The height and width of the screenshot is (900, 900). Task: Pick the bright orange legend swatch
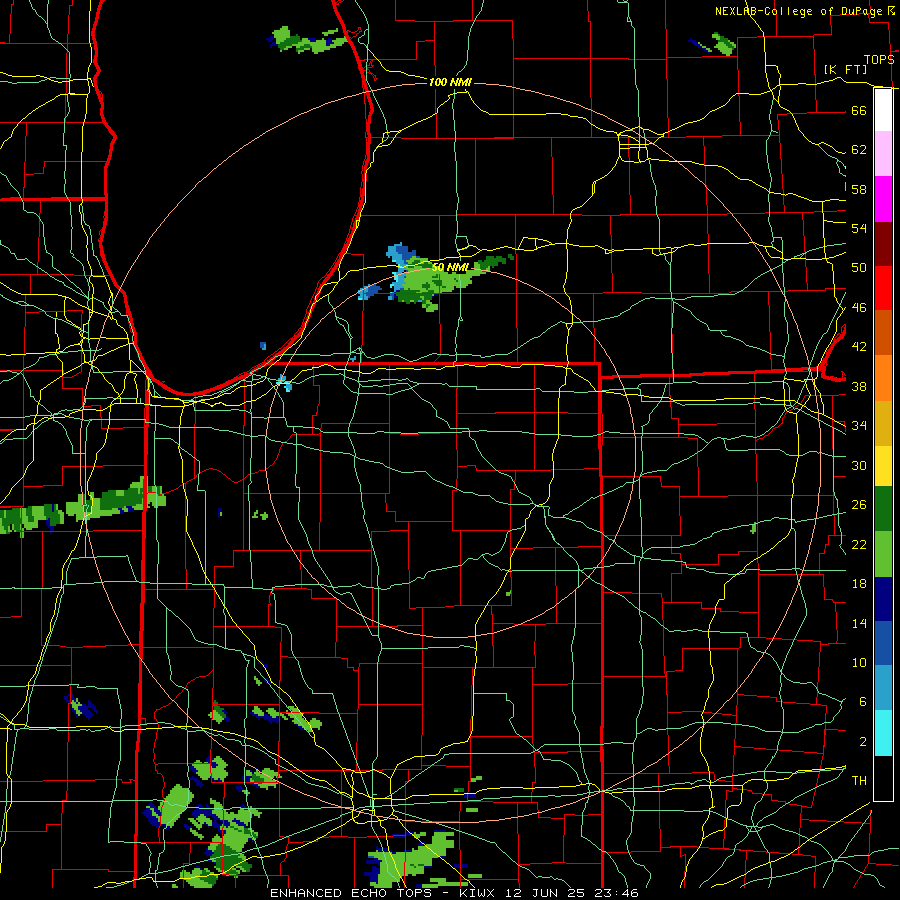(883, 378)
